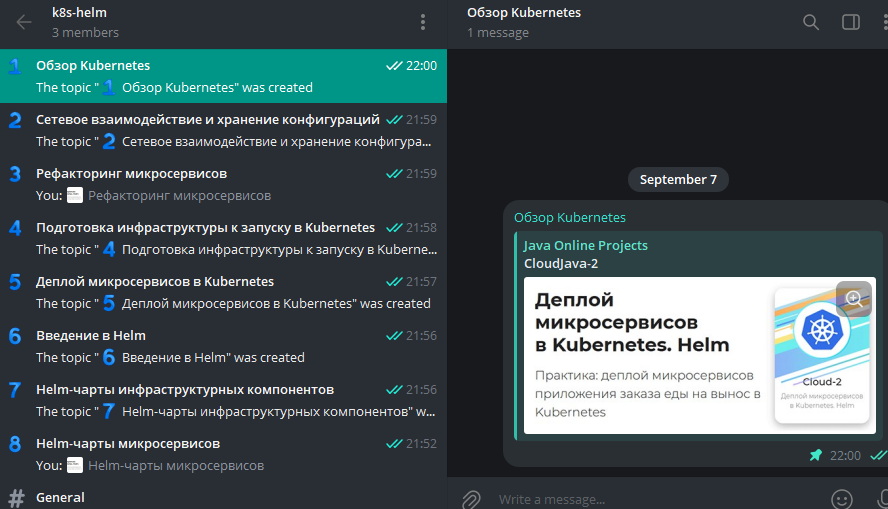Click the 1 message header subtitle
The height and width of the screenshot is (509, 888).
tap(498, 33)
